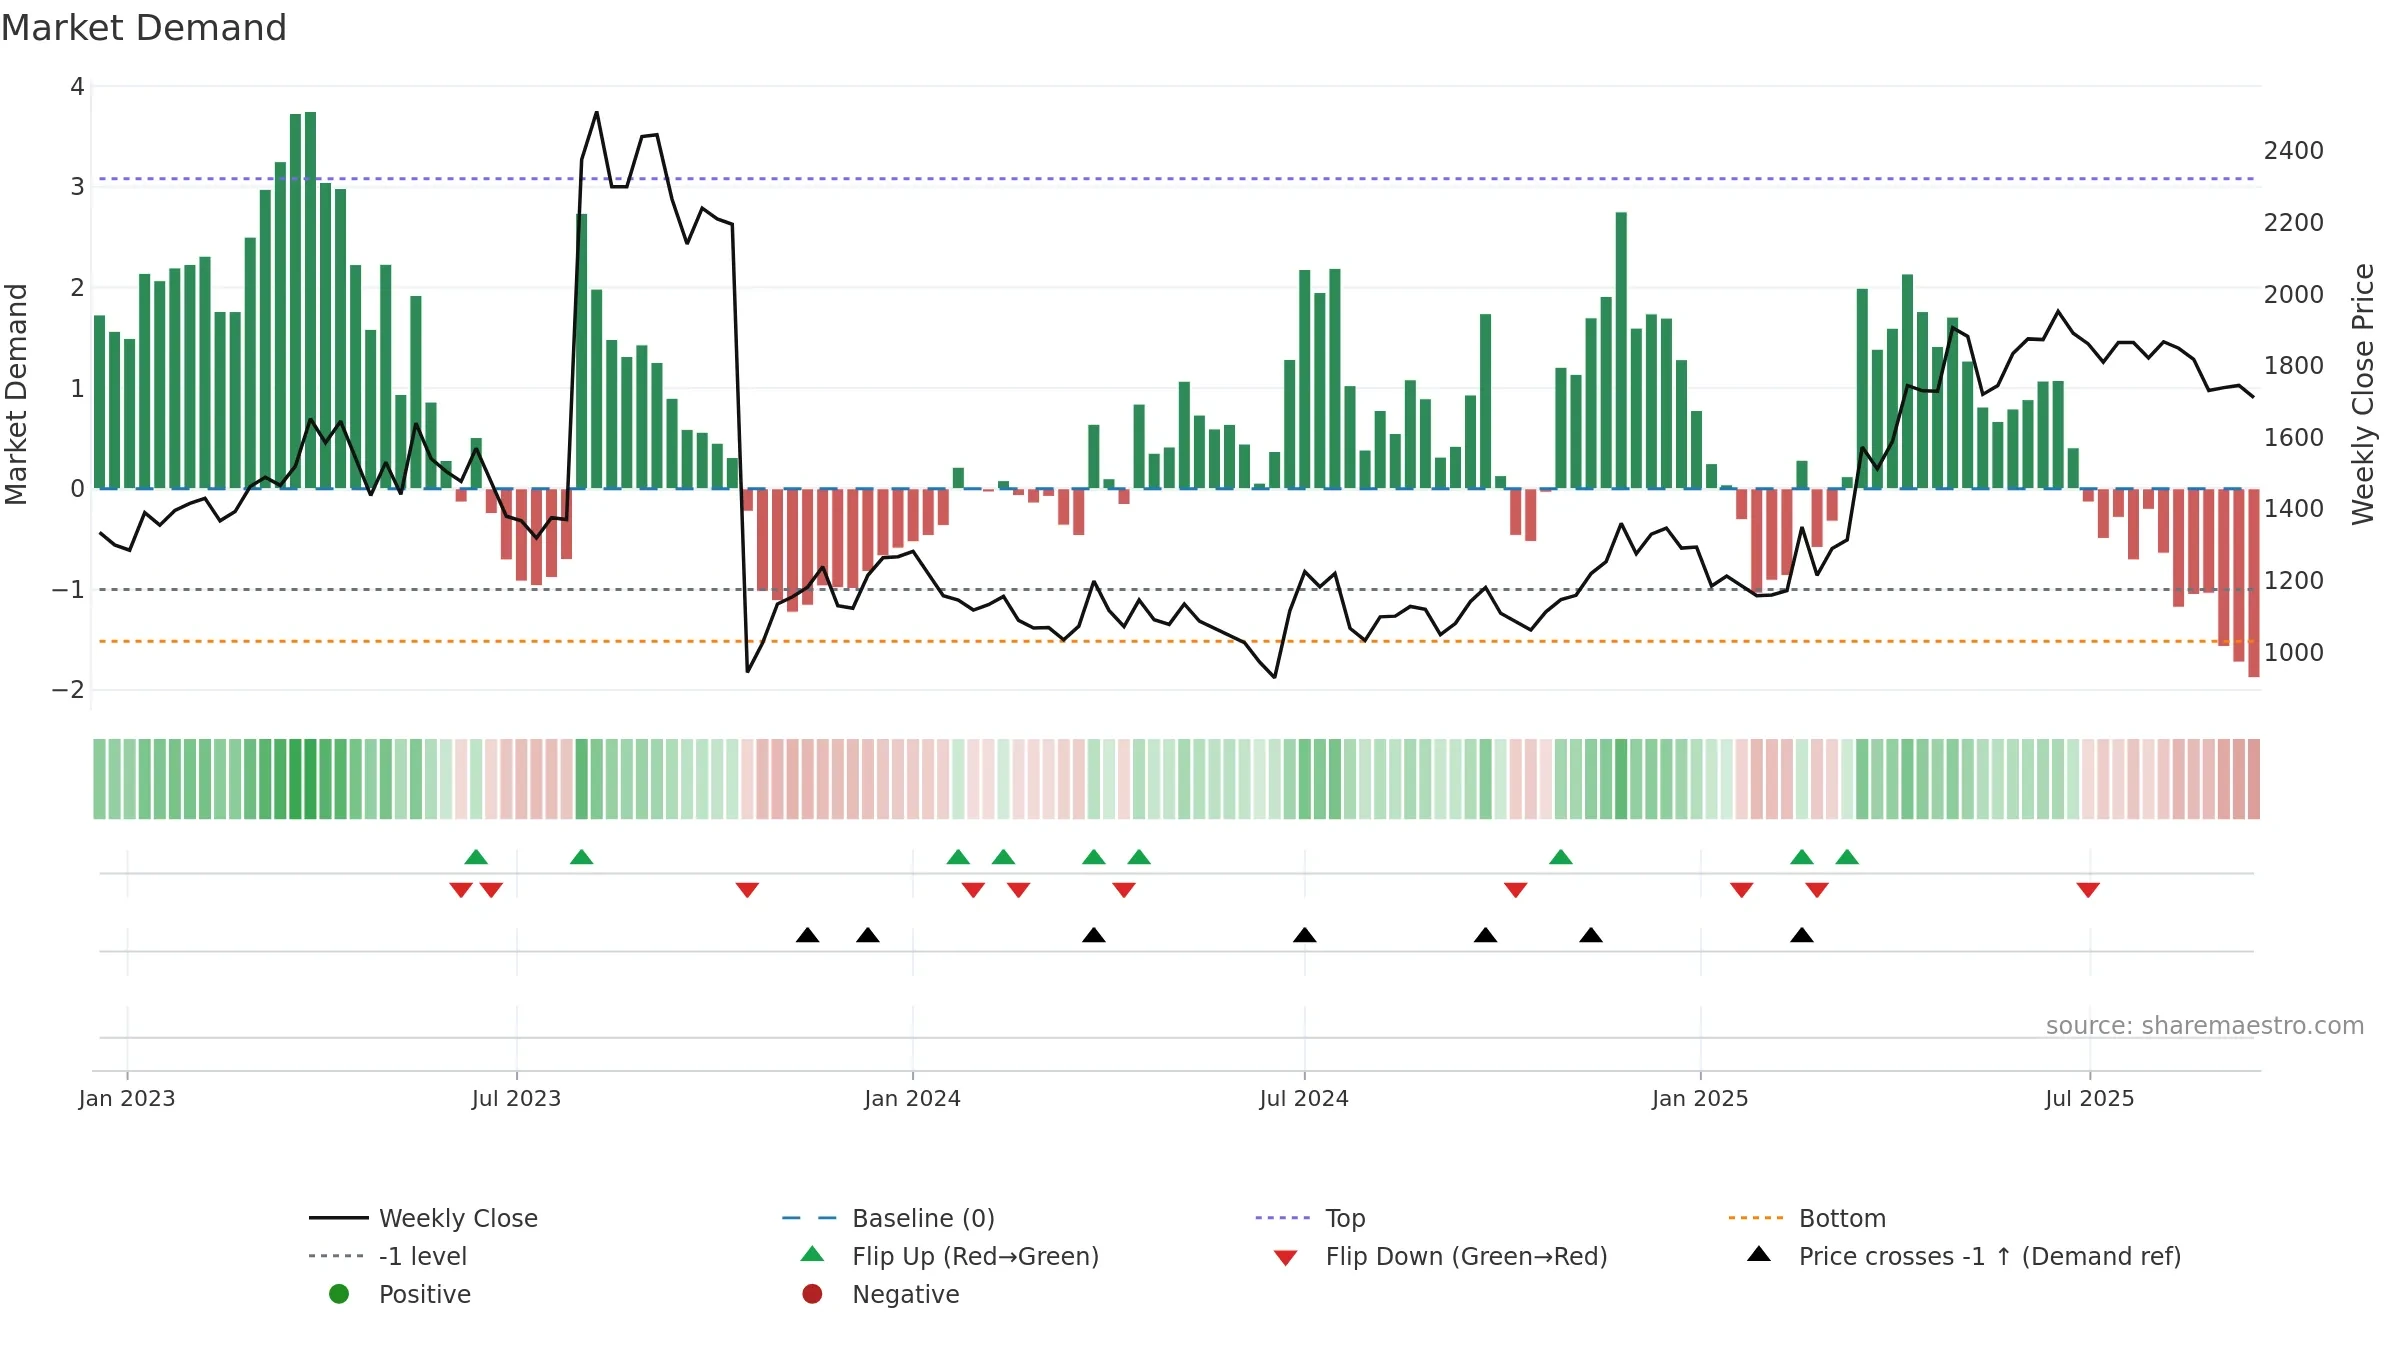Click the only black price-cross marker in 2025
2400x1350 pixels.
[x=1802, y=935]
